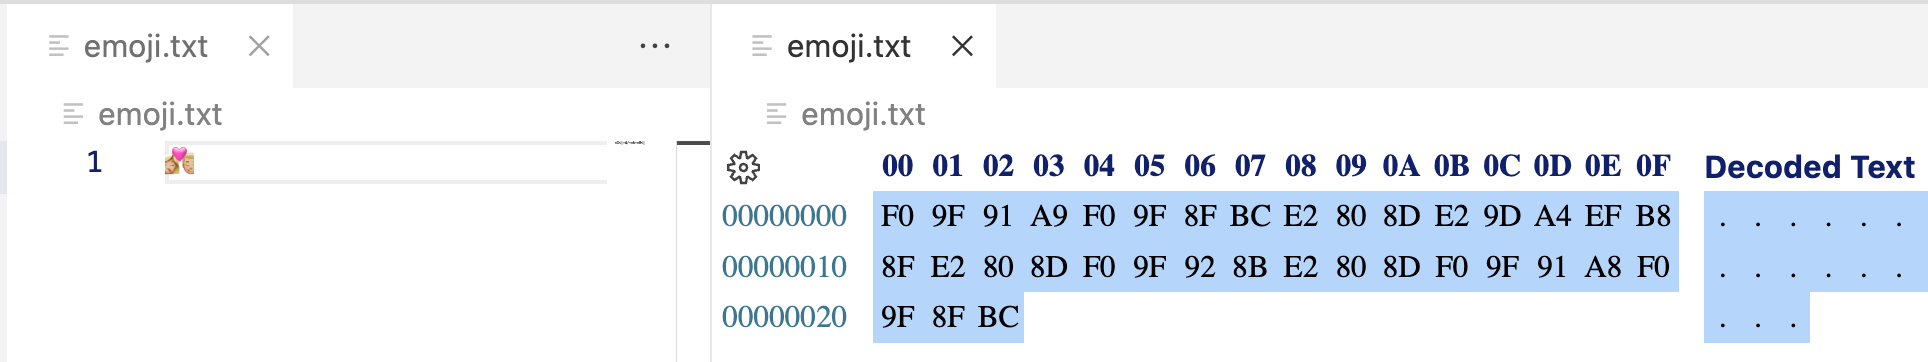
Task: Open the More Actions ellipsis menu
Action: coord(655,46)
